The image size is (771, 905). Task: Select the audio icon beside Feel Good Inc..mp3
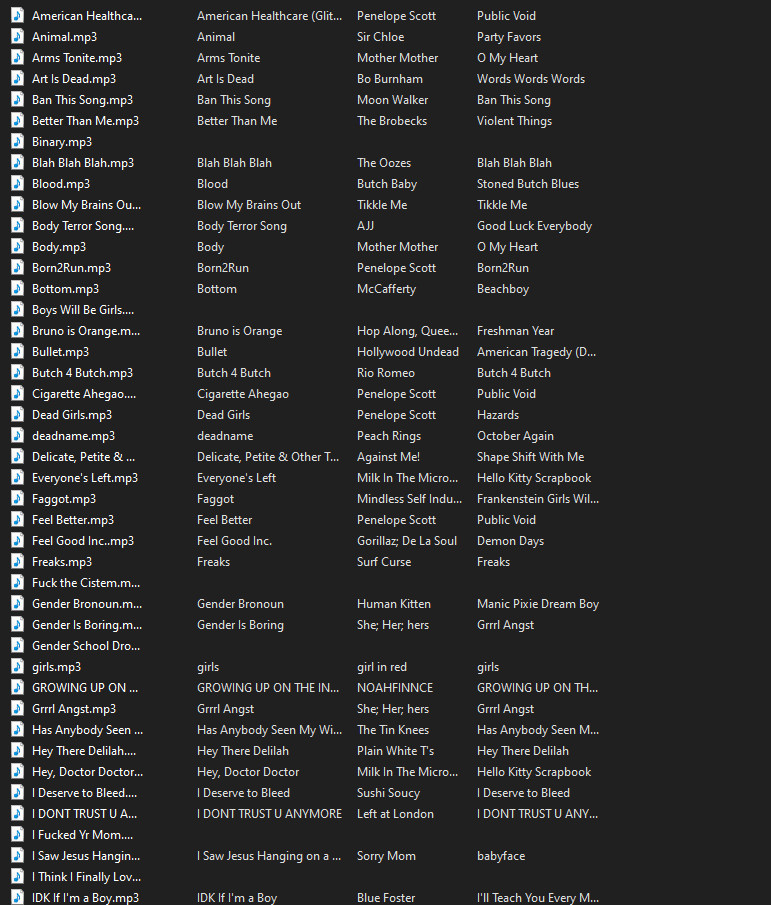(x=18, y=540)
